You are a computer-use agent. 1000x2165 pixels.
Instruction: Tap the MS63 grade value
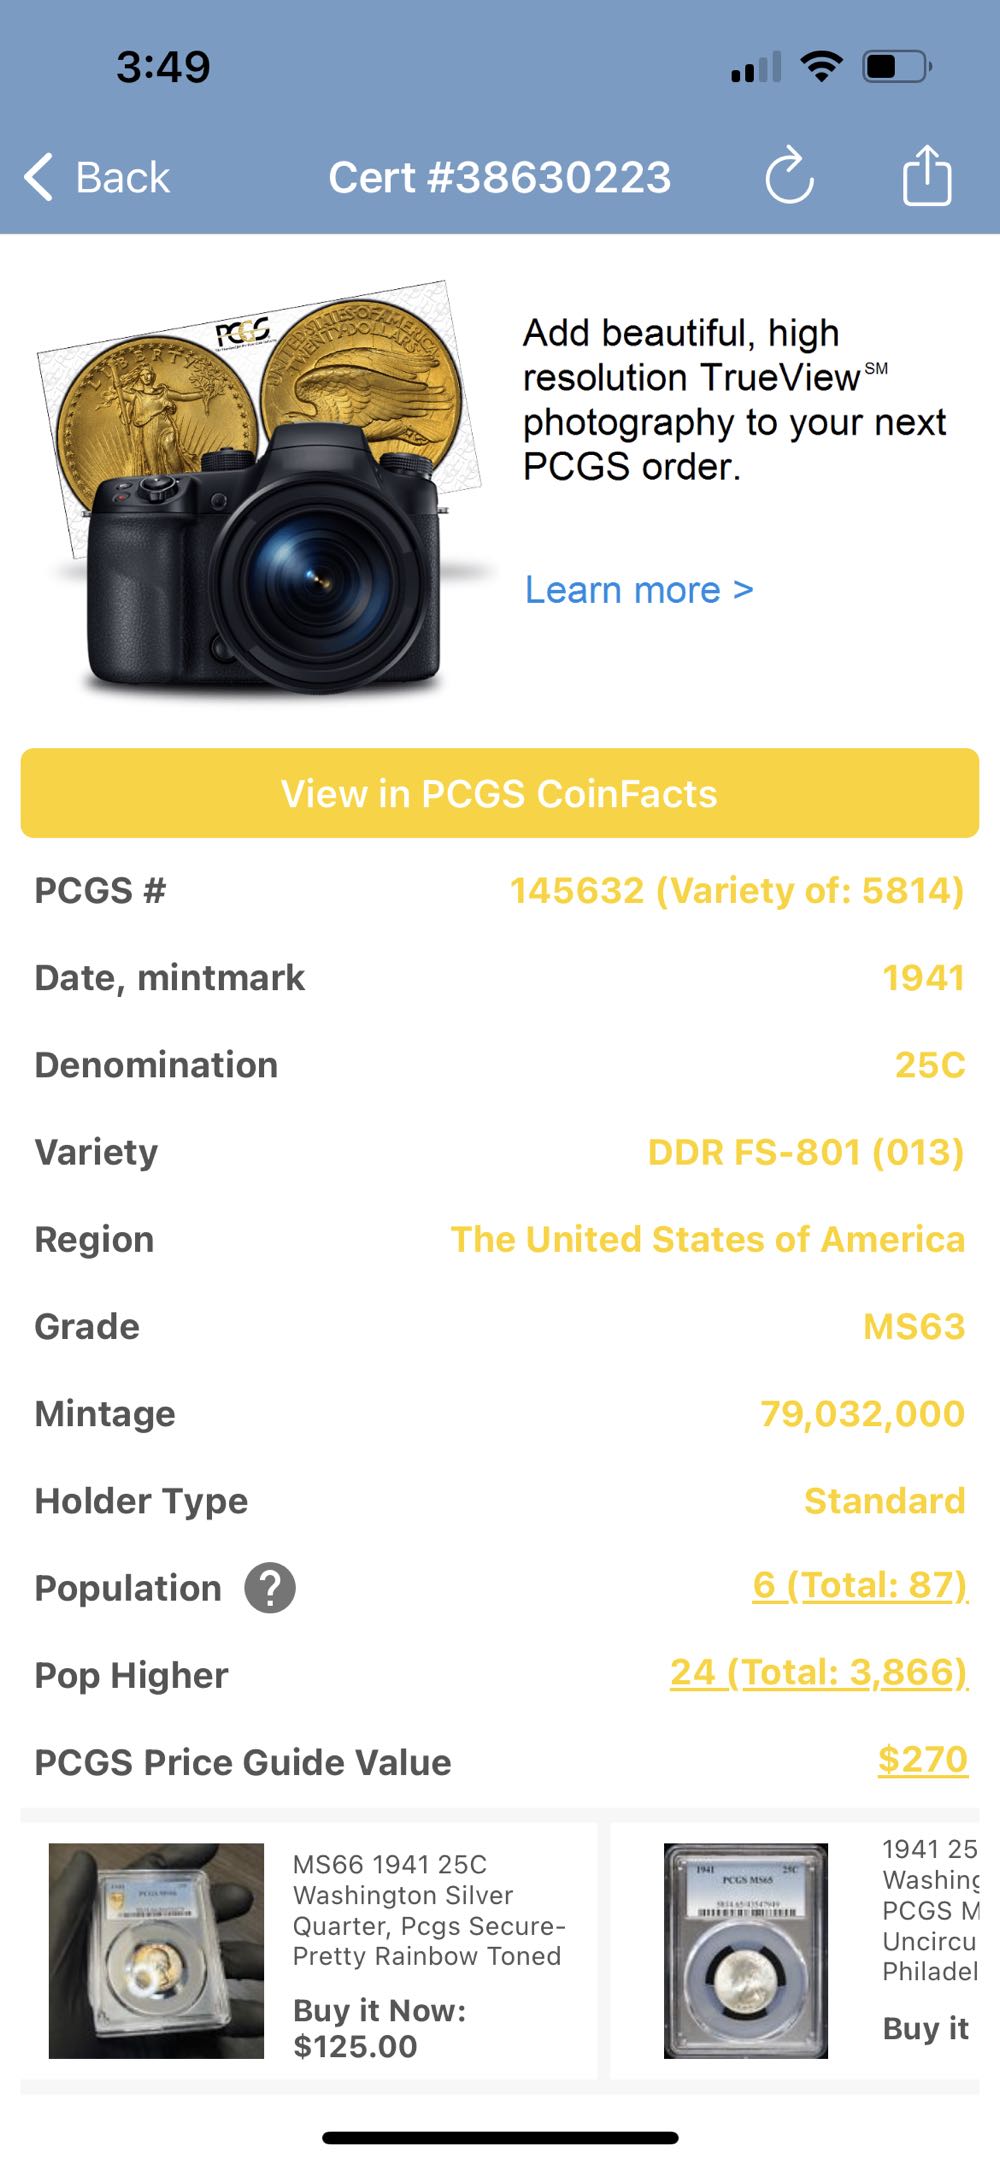(x=914, y=1326)
